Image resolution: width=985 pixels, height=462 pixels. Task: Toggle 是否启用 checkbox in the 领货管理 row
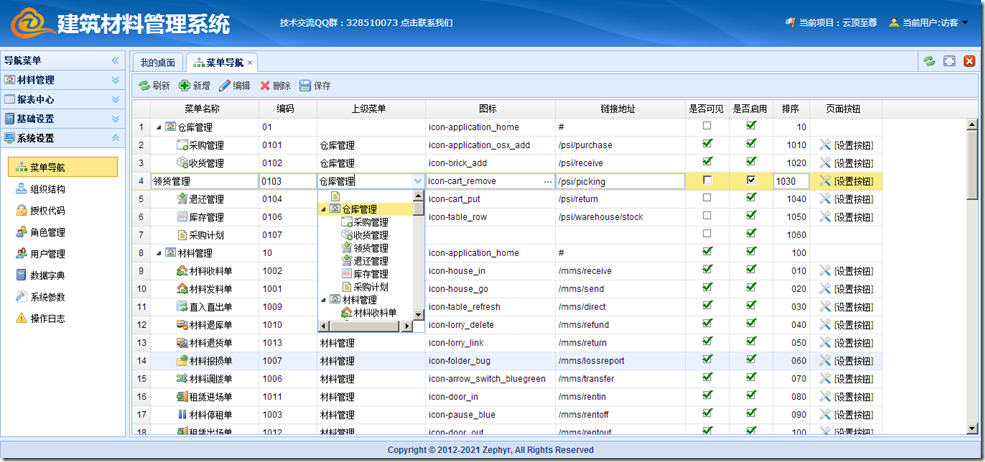tap(751, 181)
